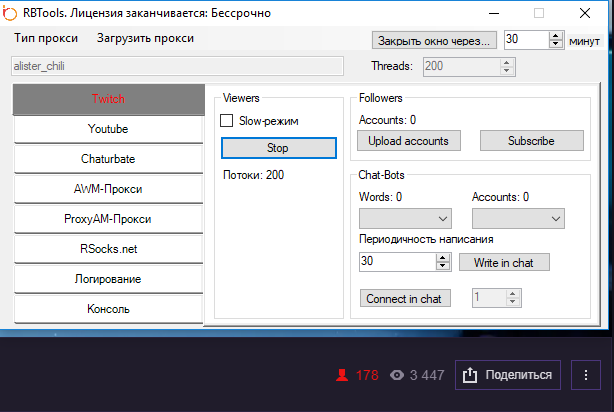Viewport: 614px width, 412px height.
Task: Click the eye total views icon
Action: click(398, 376)
